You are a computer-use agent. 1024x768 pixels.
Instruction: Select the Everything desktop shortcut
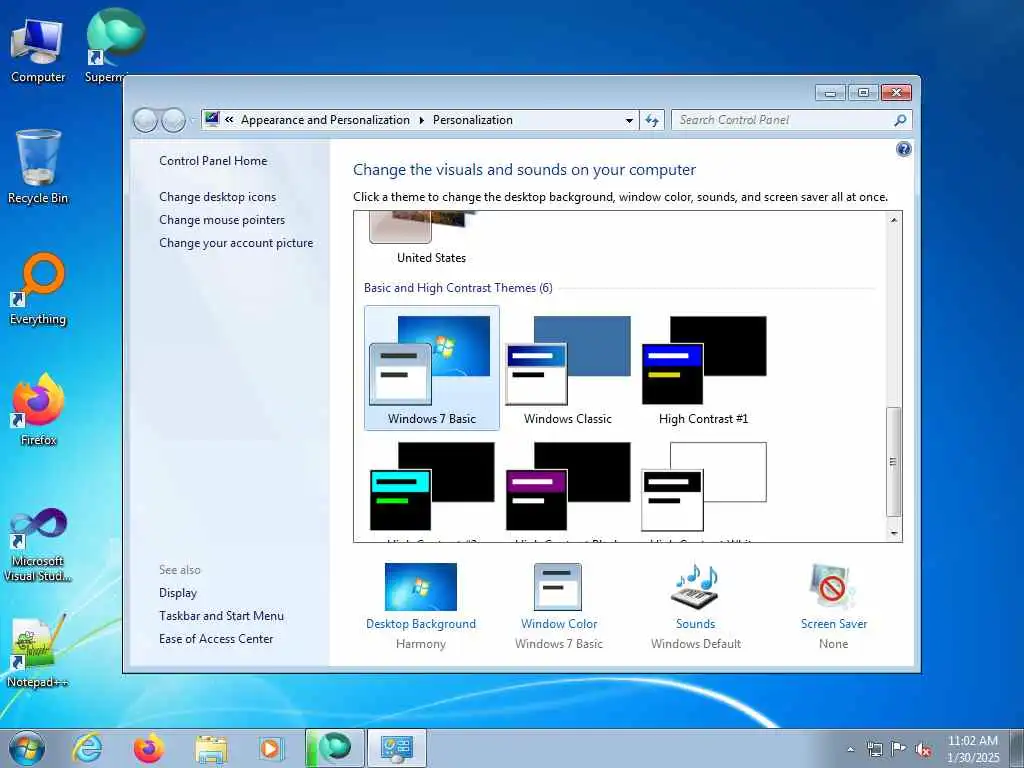coord(38,289)
